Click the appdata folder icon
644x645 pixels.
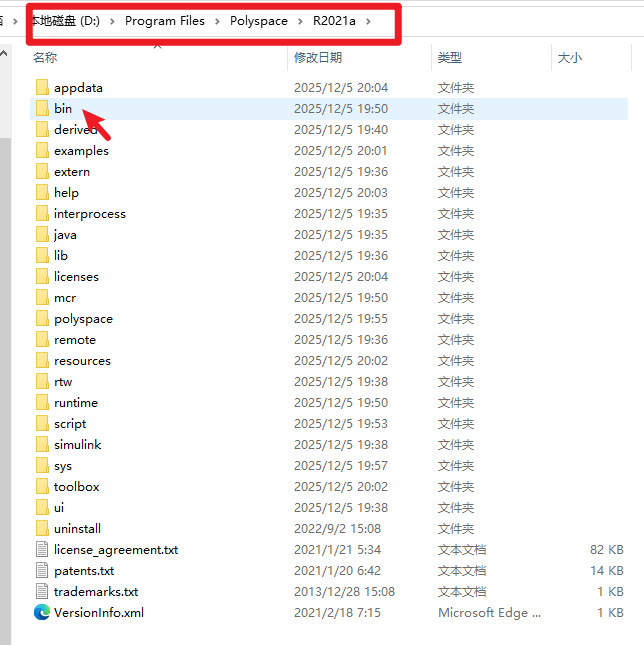click(x=42, y=88)
